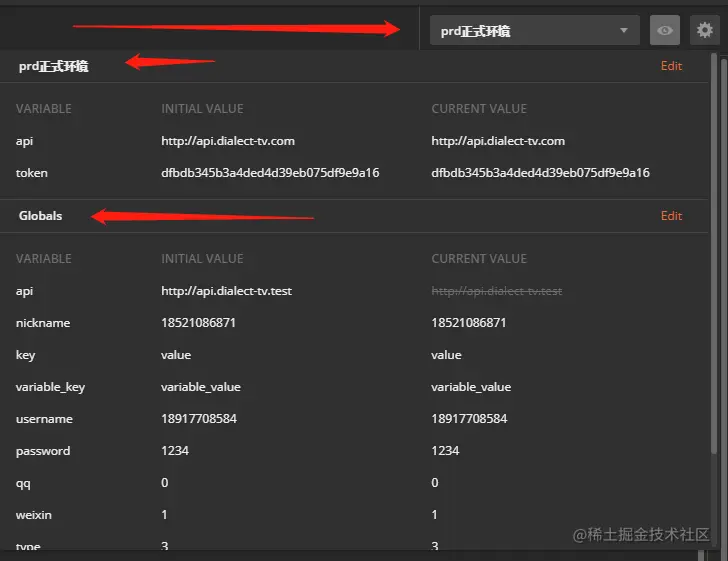Viewport: 728px width, 561px height.
Task: Click current value http://api.dialect-tv.com
Action: (x=498, y=141)
